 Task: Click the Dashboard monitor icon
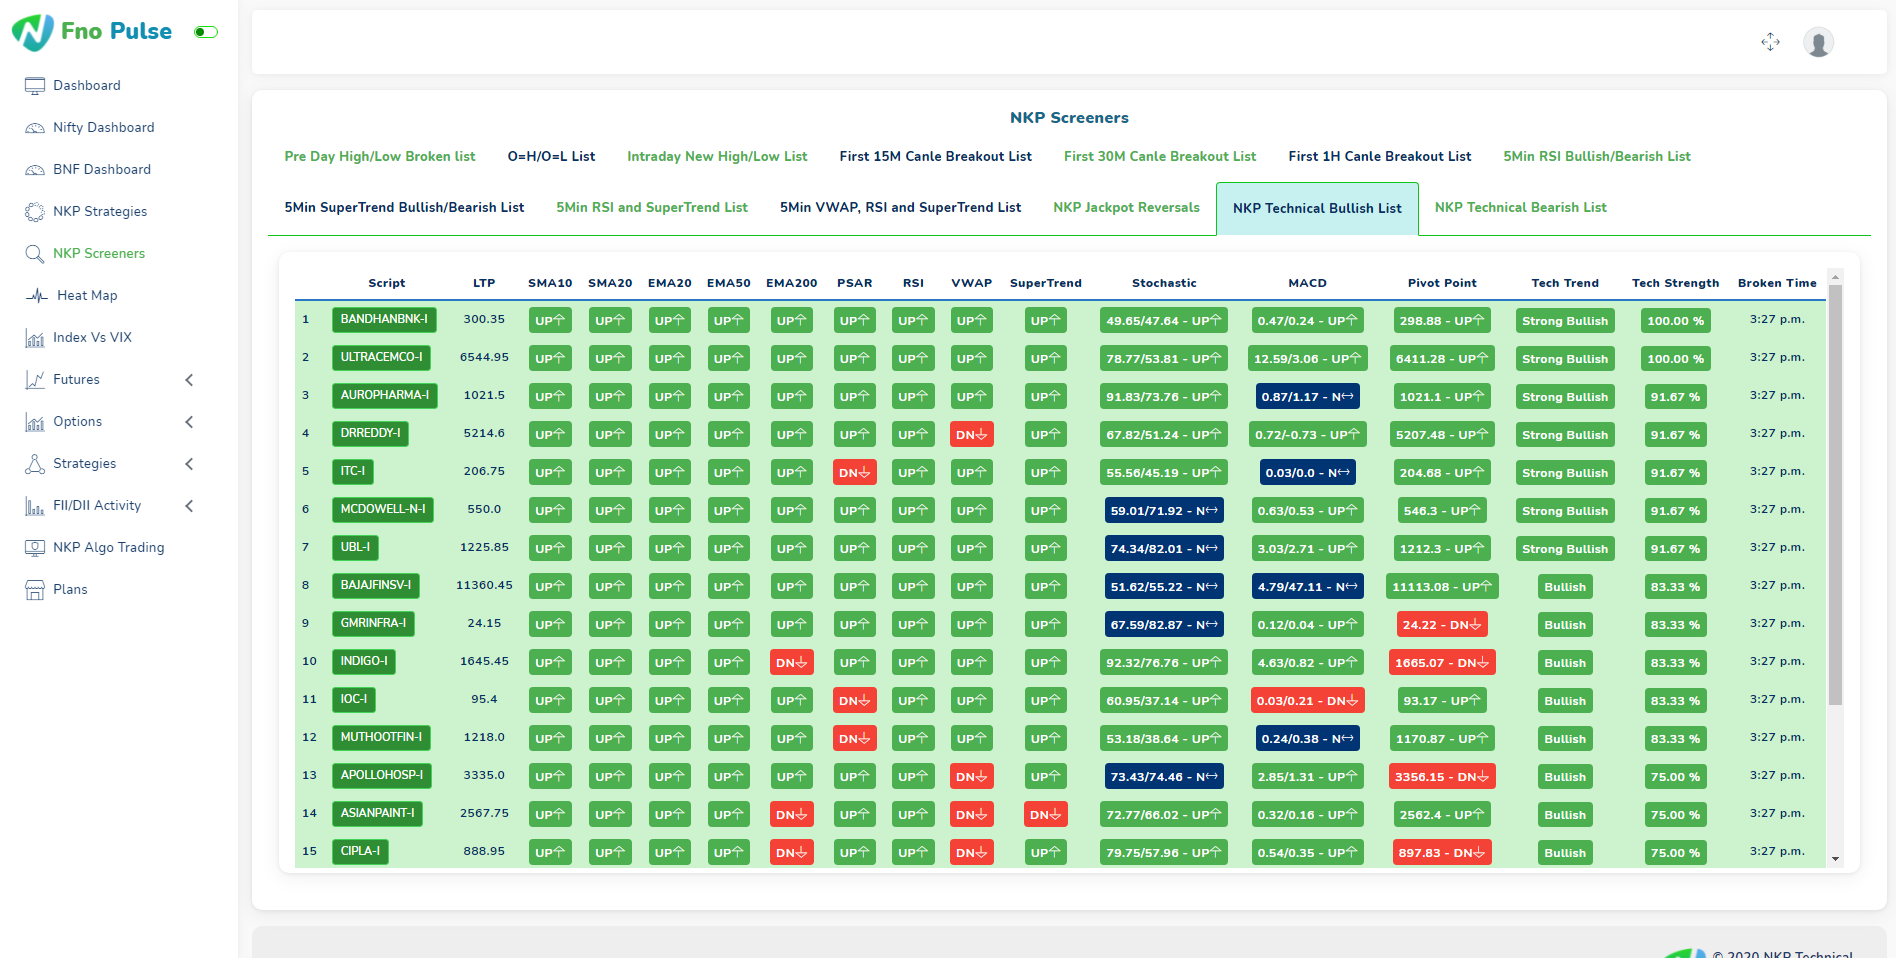click(35, 86)
